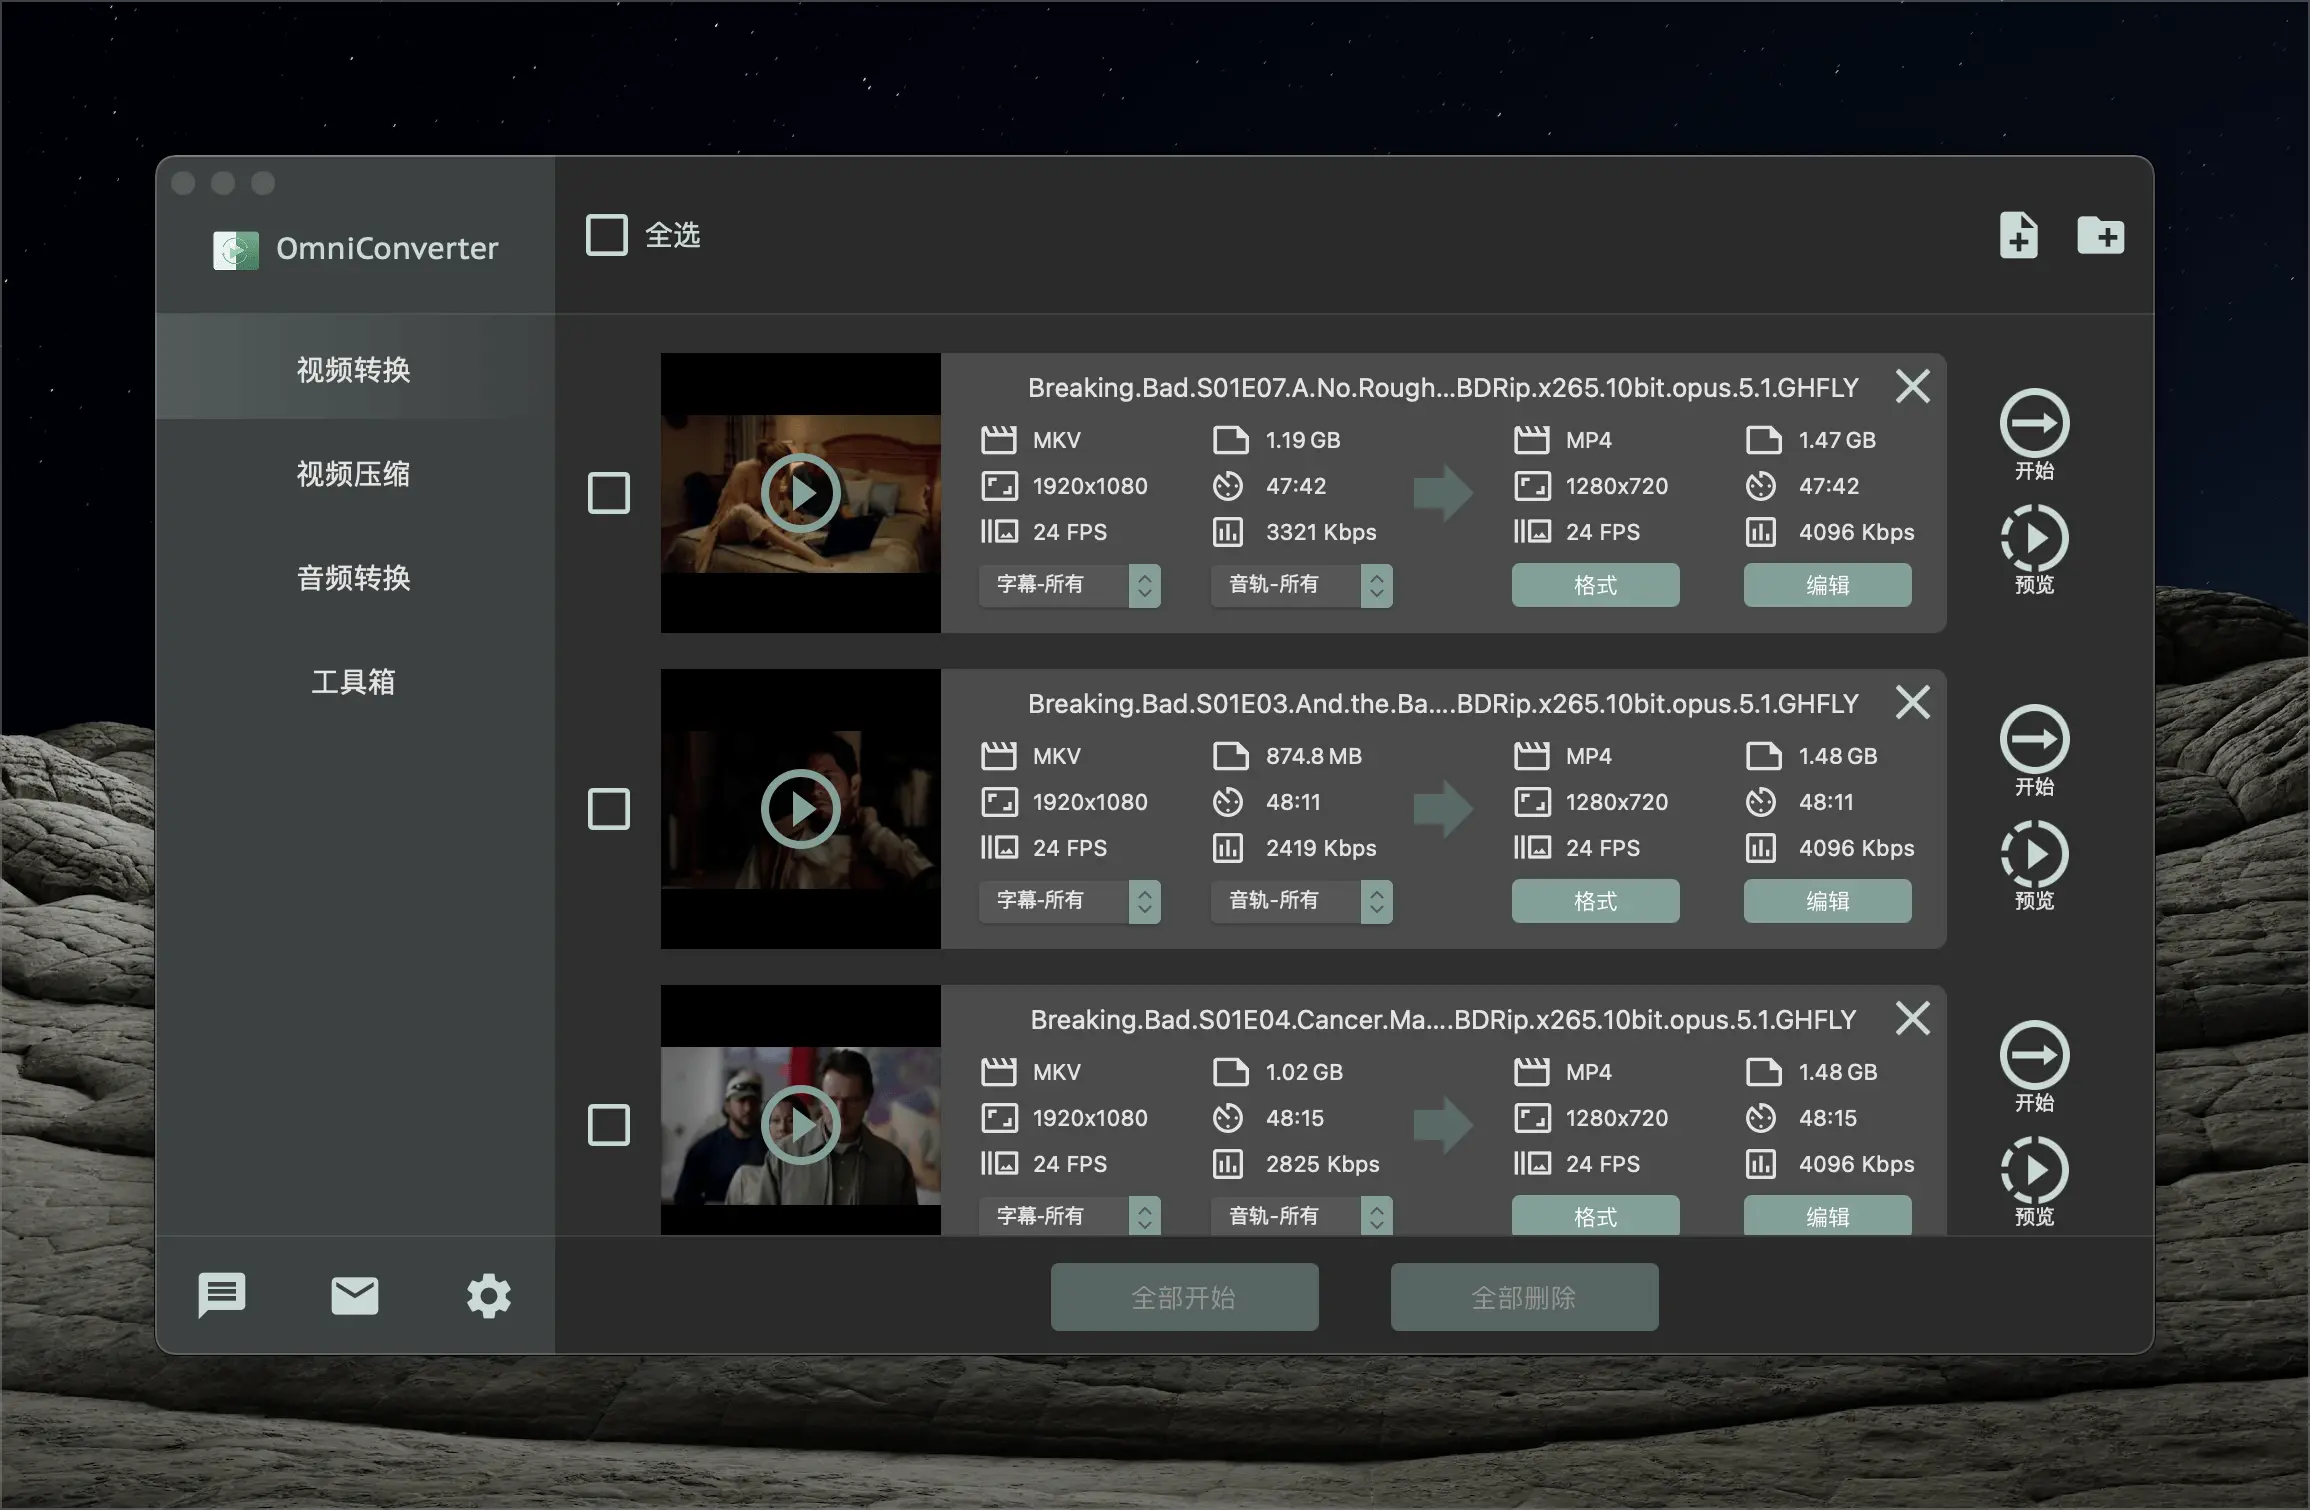Check the box for the S01E07 file
Image resolution: width=2310 pixels, height=1510 pixels.
[x=608, y=493]
